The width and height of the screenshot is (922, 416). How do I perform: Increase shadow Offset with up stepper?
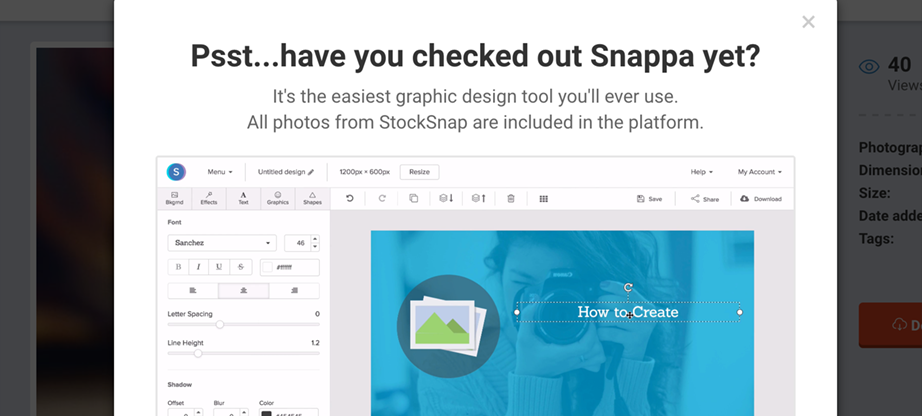pyautogui.click(x=198, y=412)
